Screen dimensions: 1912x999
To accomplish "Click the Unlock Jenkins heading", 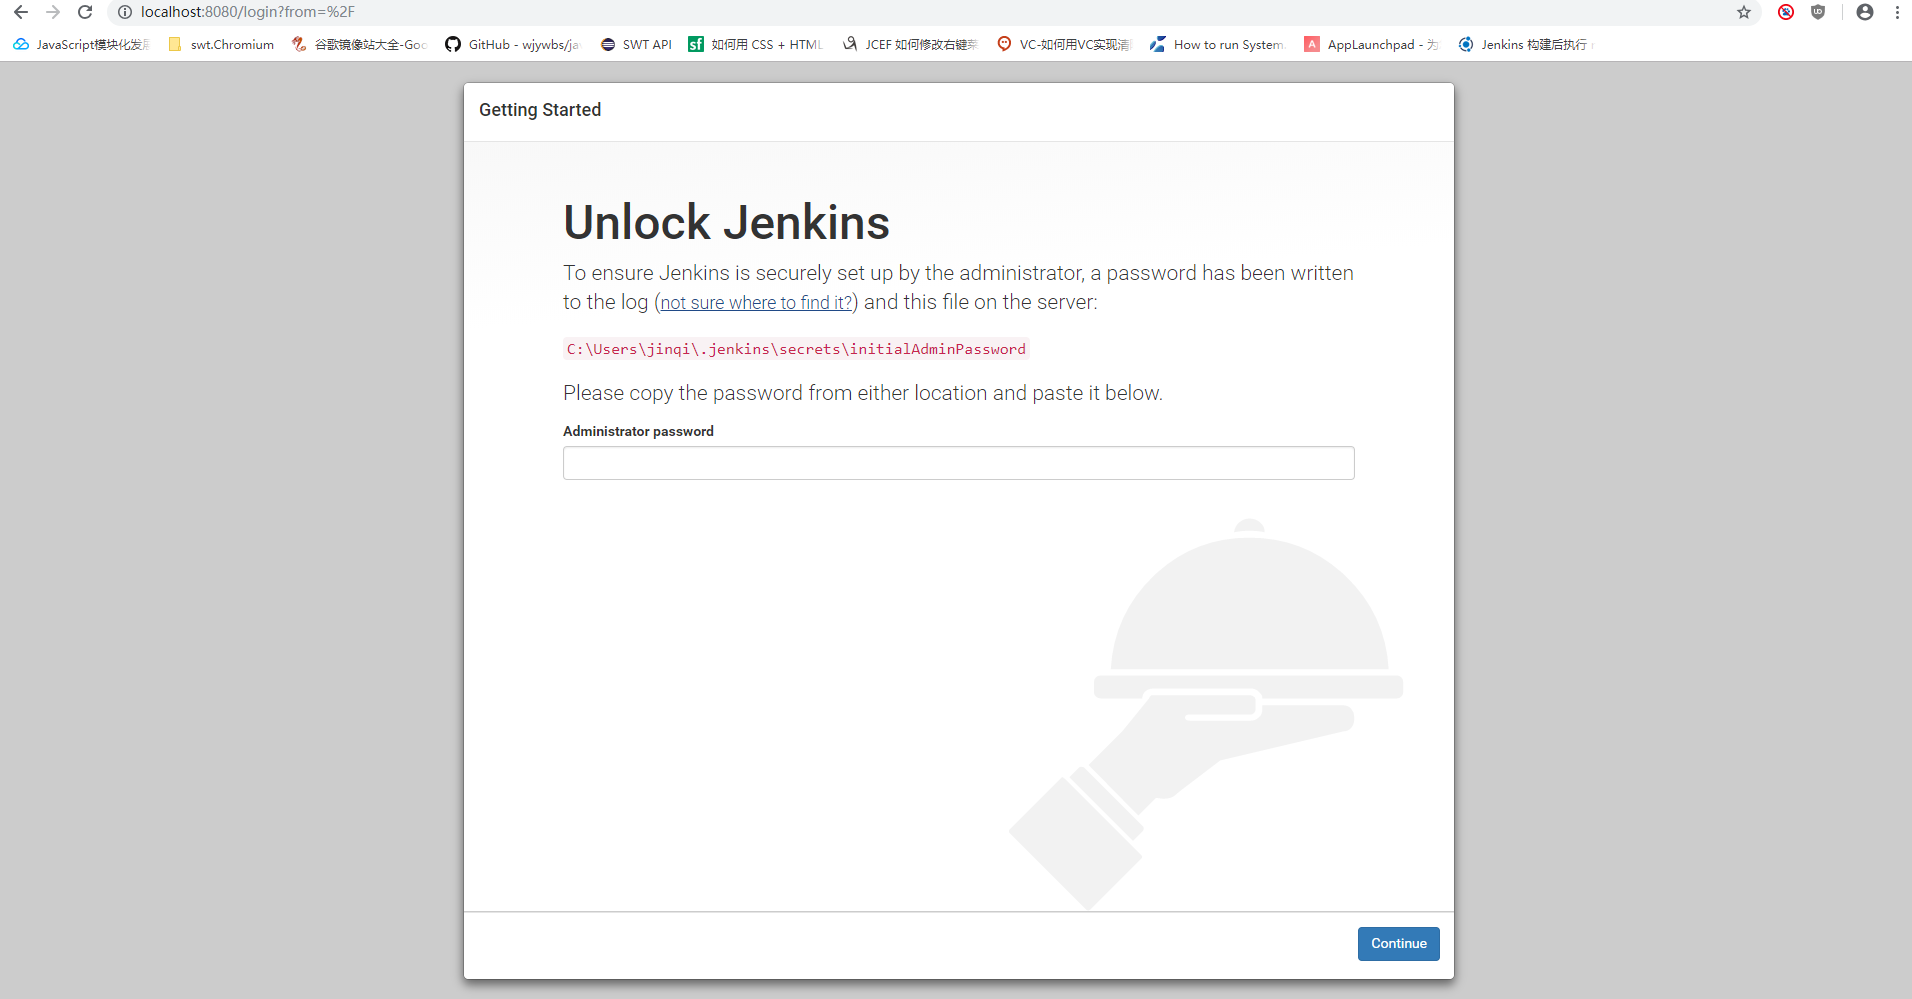I will tap(726, 222).
